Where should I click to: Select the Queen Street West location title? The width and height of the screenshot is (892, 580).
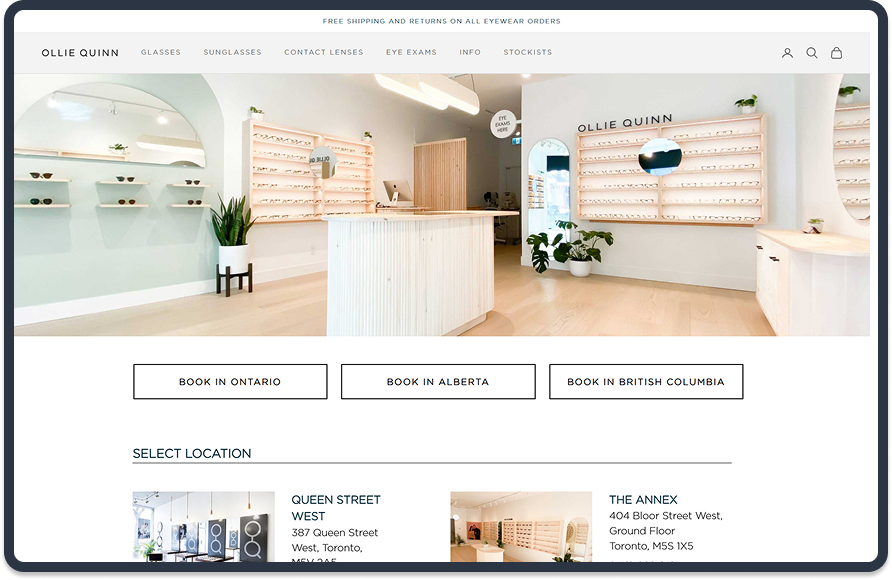click(336, 508)
